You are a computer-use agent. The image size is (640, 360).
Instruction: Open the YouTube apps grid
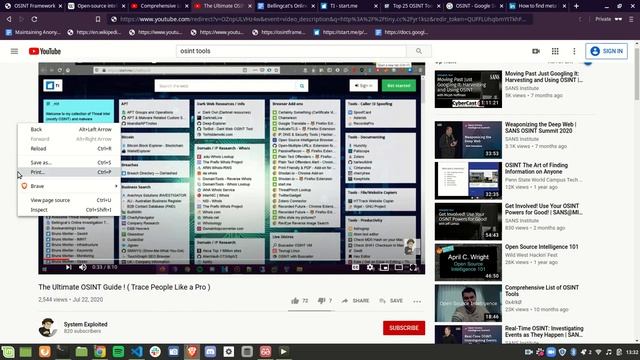point(555,51)
